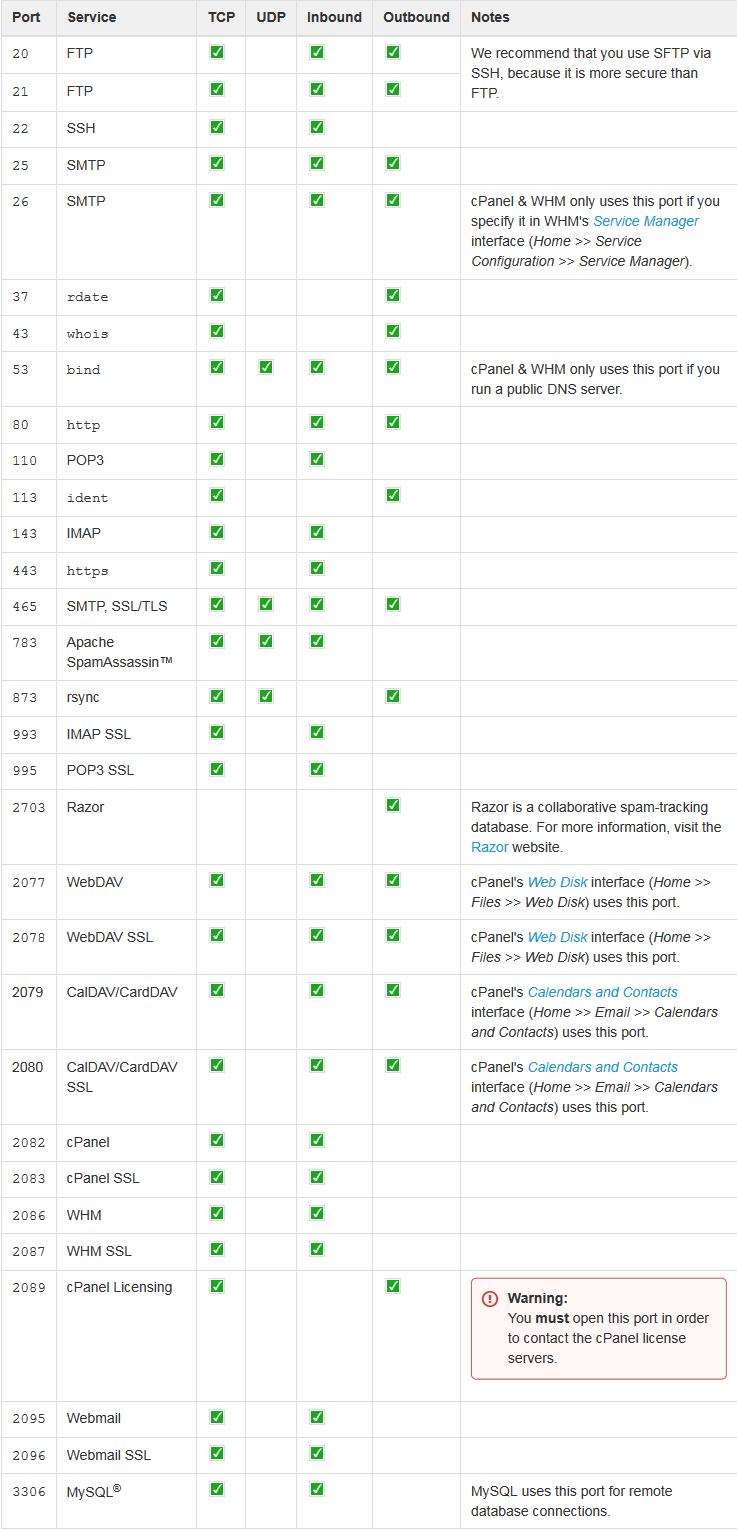Click the Notes column header
Image resolution: width=737 pixels, height=1531 pixels.
click(490, 17)
